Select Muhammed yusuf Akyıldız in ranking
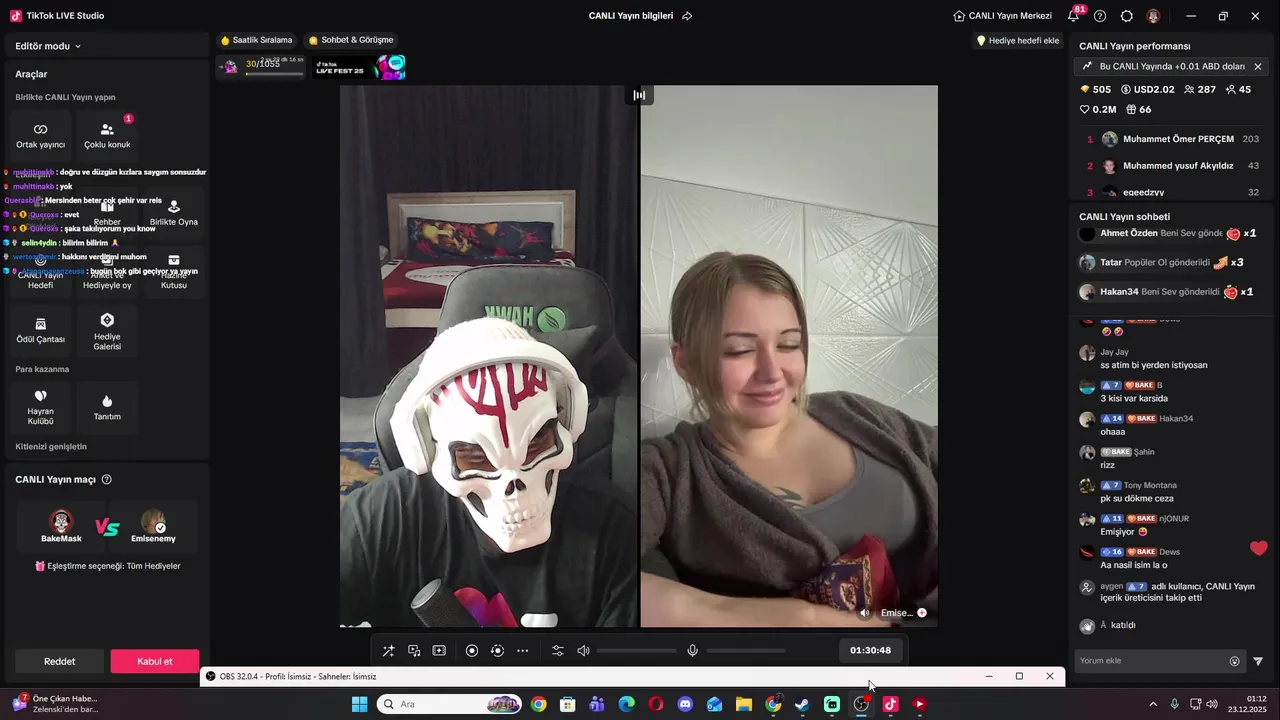The height and width of the screenshot is (720, 1280). (x=1172, y=166)
